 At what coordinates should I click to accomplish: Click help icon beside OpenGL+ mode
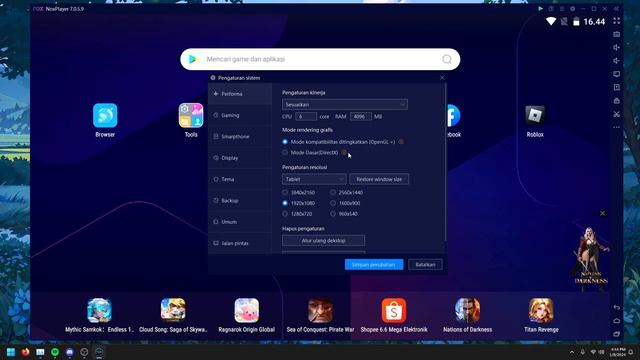click(x=401, y=142)
